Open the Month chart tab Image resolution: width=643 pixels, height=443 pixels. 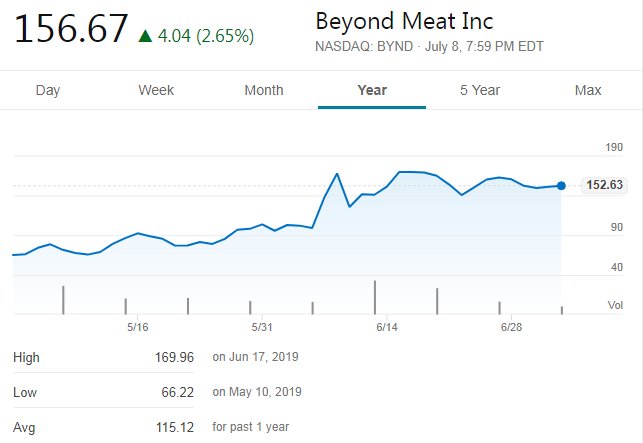(x=264, y=90)
